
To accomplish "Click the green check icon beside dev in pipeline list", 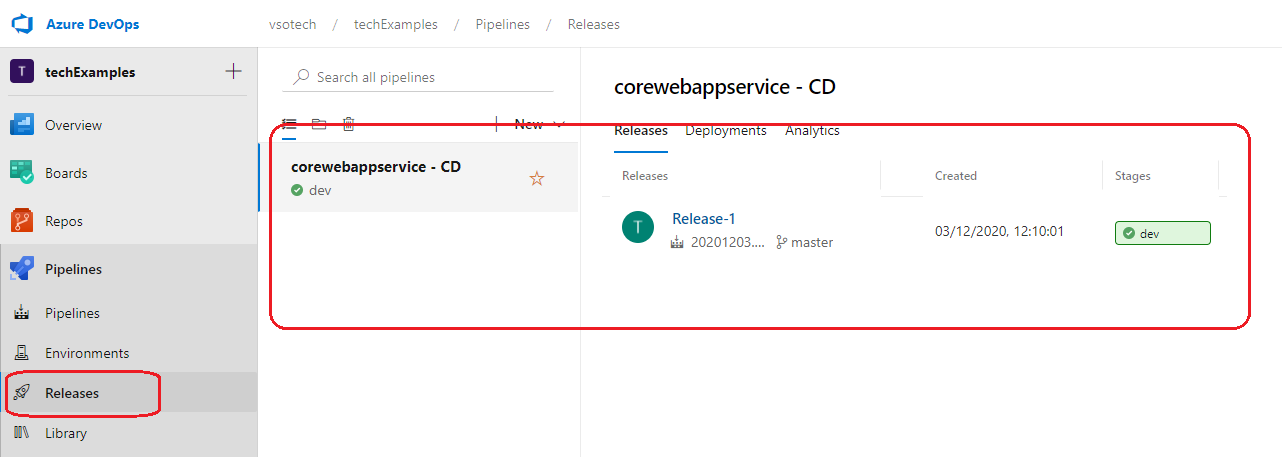I will coord(297,190).
